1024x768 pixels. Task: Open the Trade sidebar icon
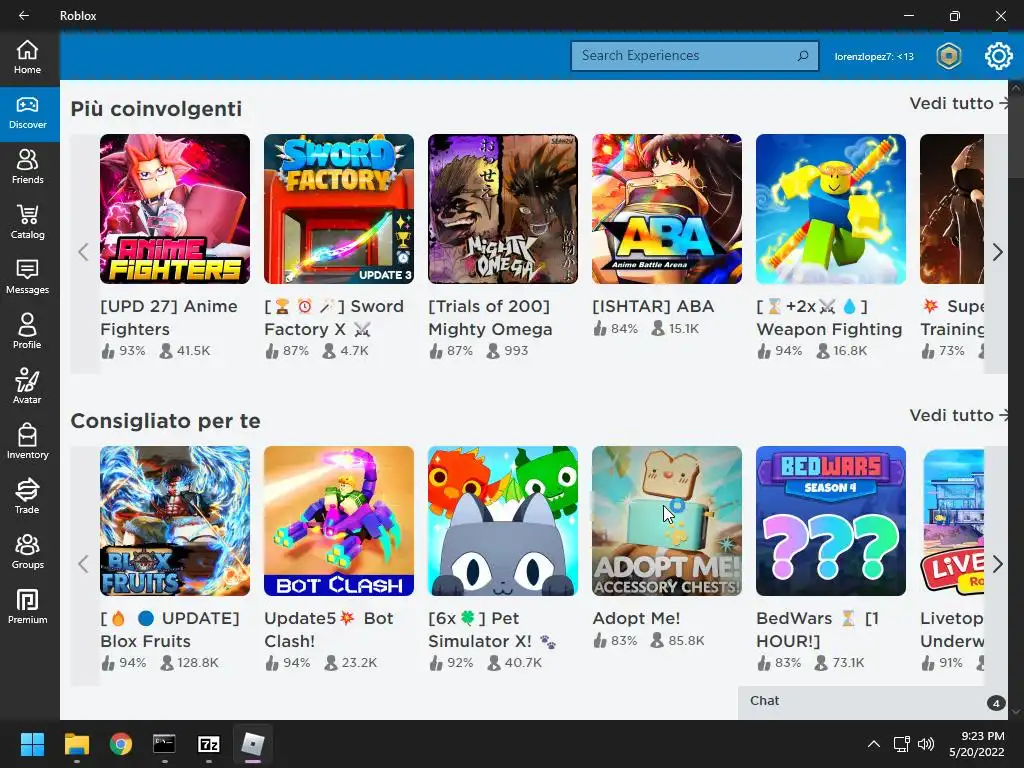(x=27, y=497)
